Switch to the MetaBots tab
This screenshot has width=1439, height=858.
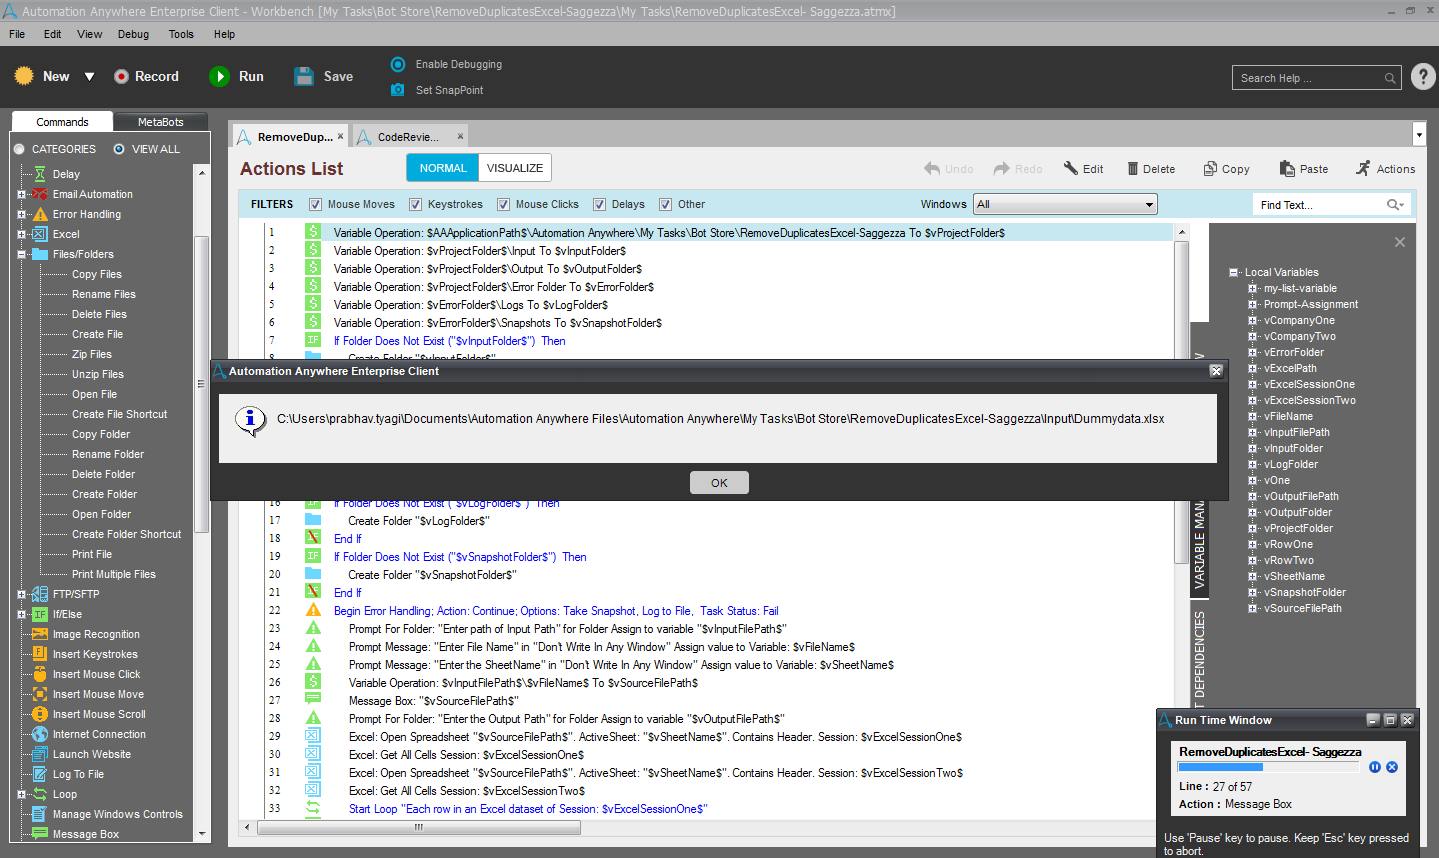(x=160, y=122)
